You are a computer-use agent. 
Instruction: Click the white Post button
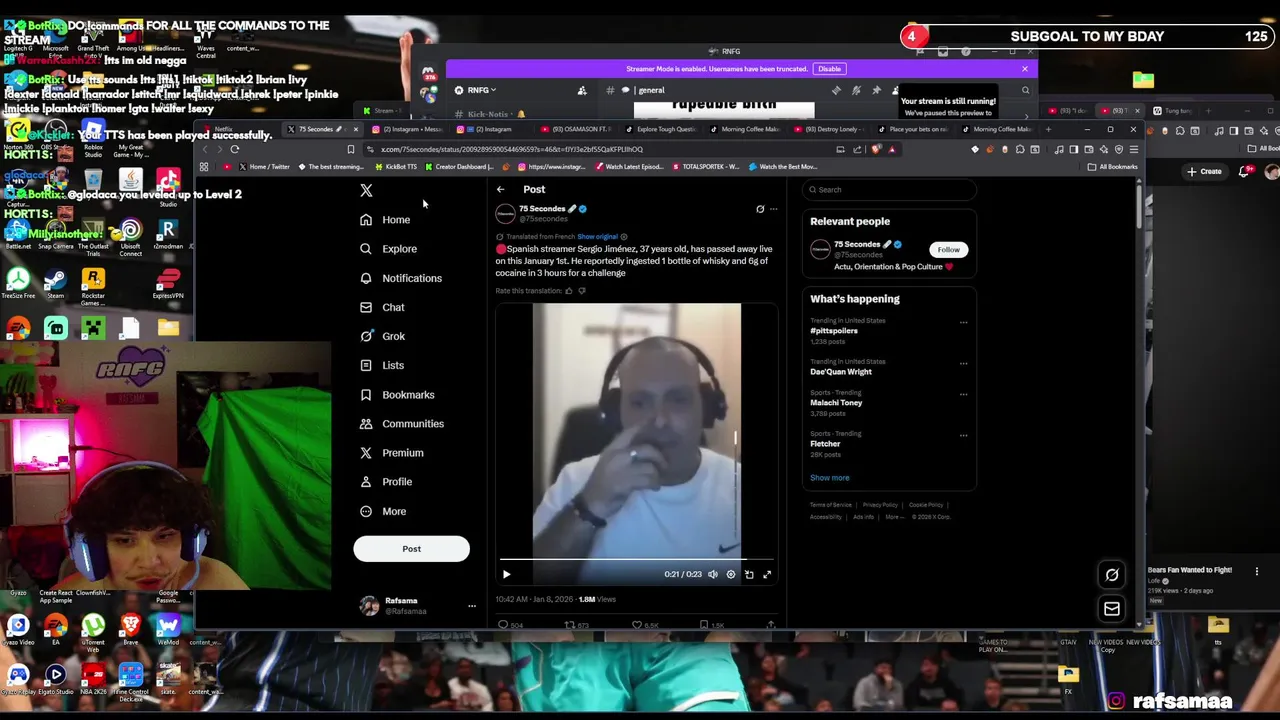click(411, 548)
